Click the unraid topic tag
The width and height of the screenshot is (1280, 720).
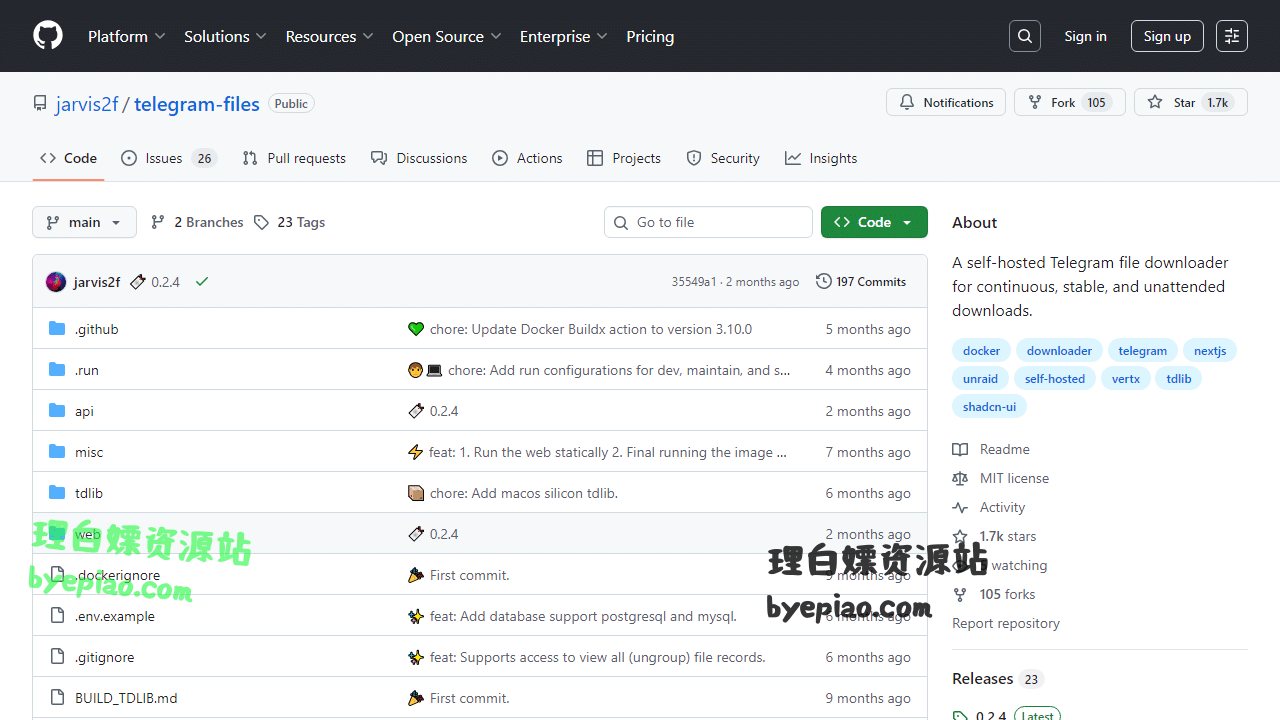point(980,379)
